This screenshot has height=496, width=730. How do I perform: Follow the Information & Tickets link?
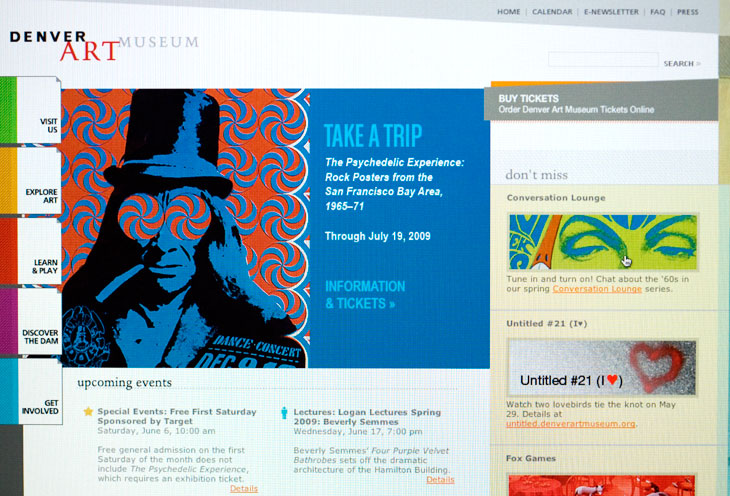[x=365, y=295]
